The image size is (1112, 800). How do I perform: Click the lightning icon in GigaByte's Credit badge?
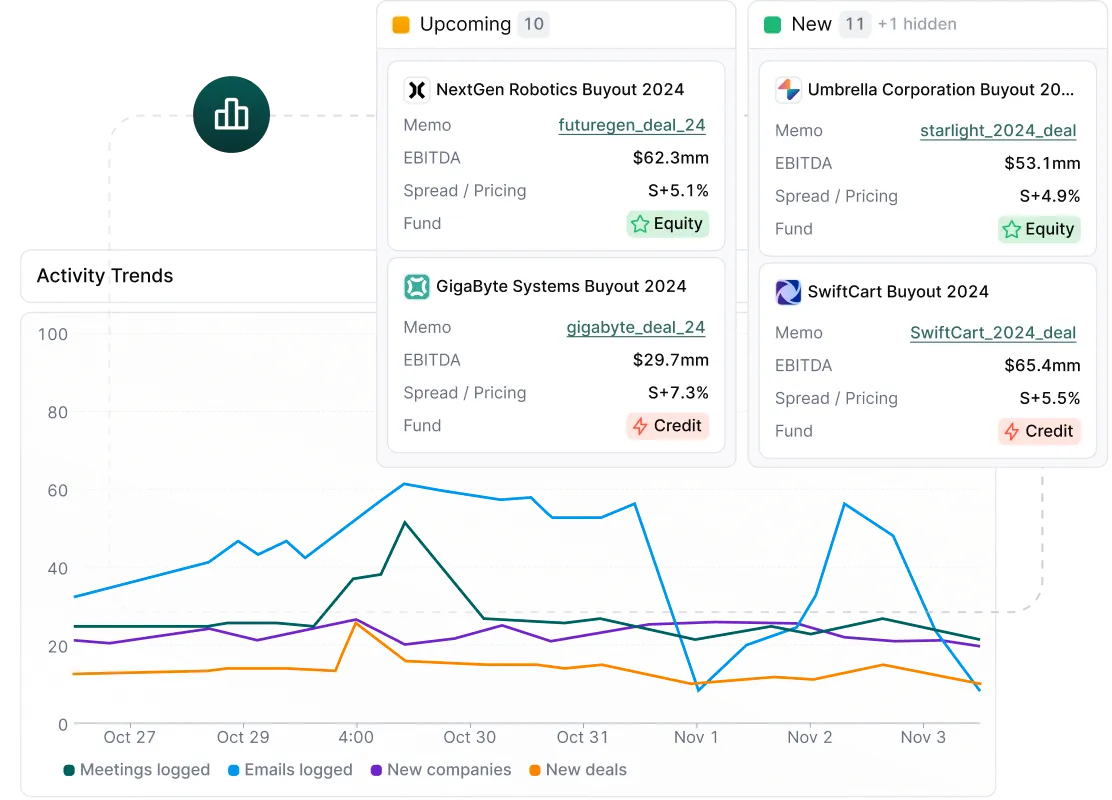[x=639, y=426]
